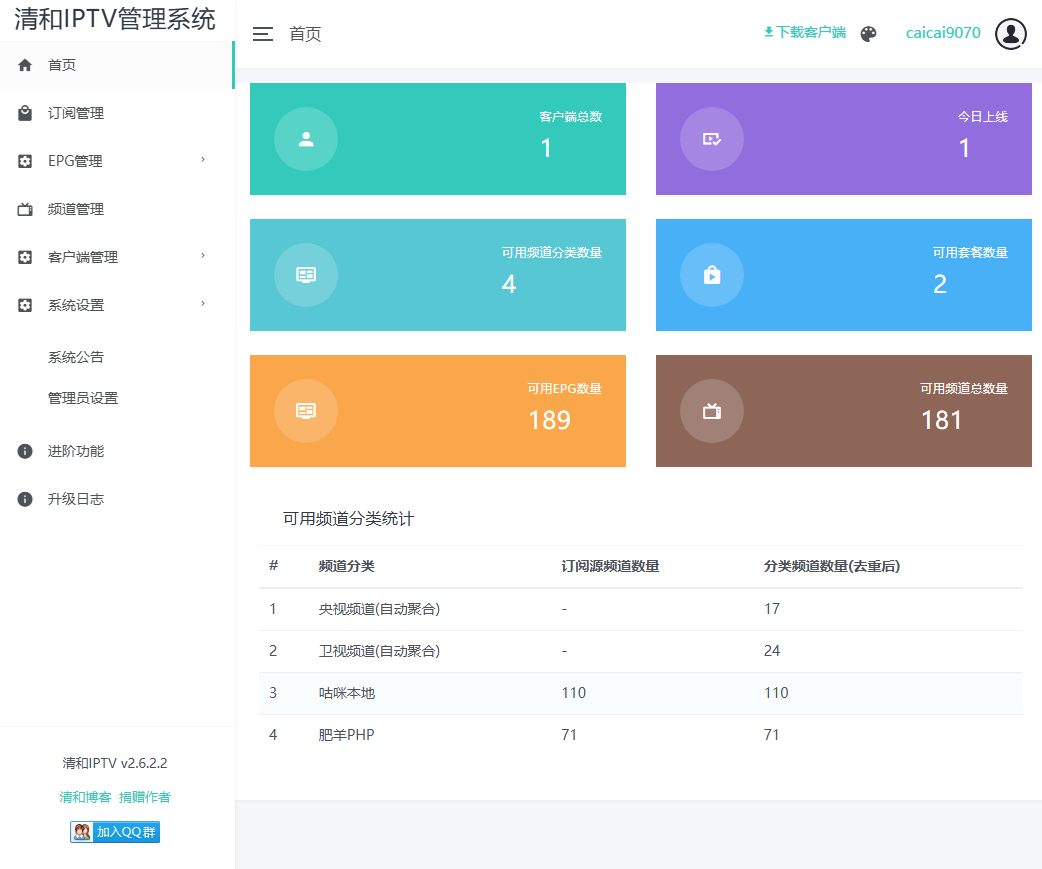Image resolution: width=1042 pixels, height=869 pixels.
Task: Collapse the 系统设置 submenu arrow
Action: coord(203,304)
